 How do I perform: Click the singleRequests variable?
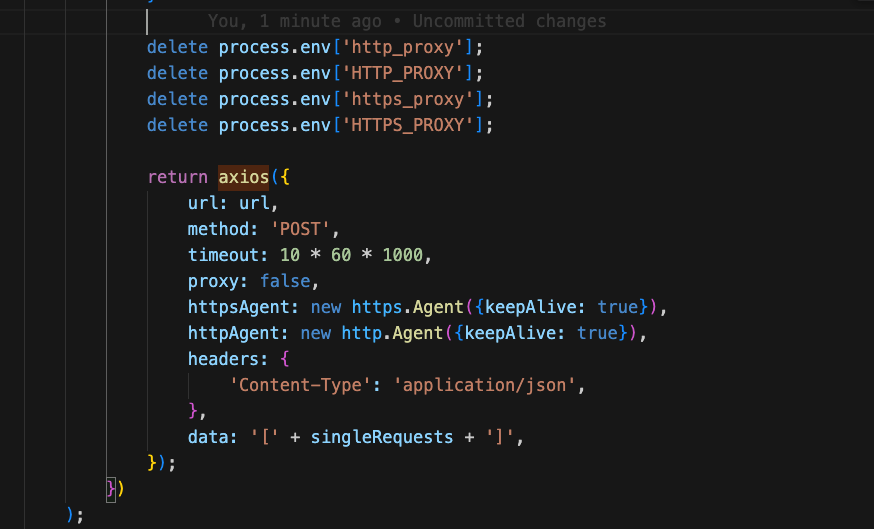tap(382, 437)
